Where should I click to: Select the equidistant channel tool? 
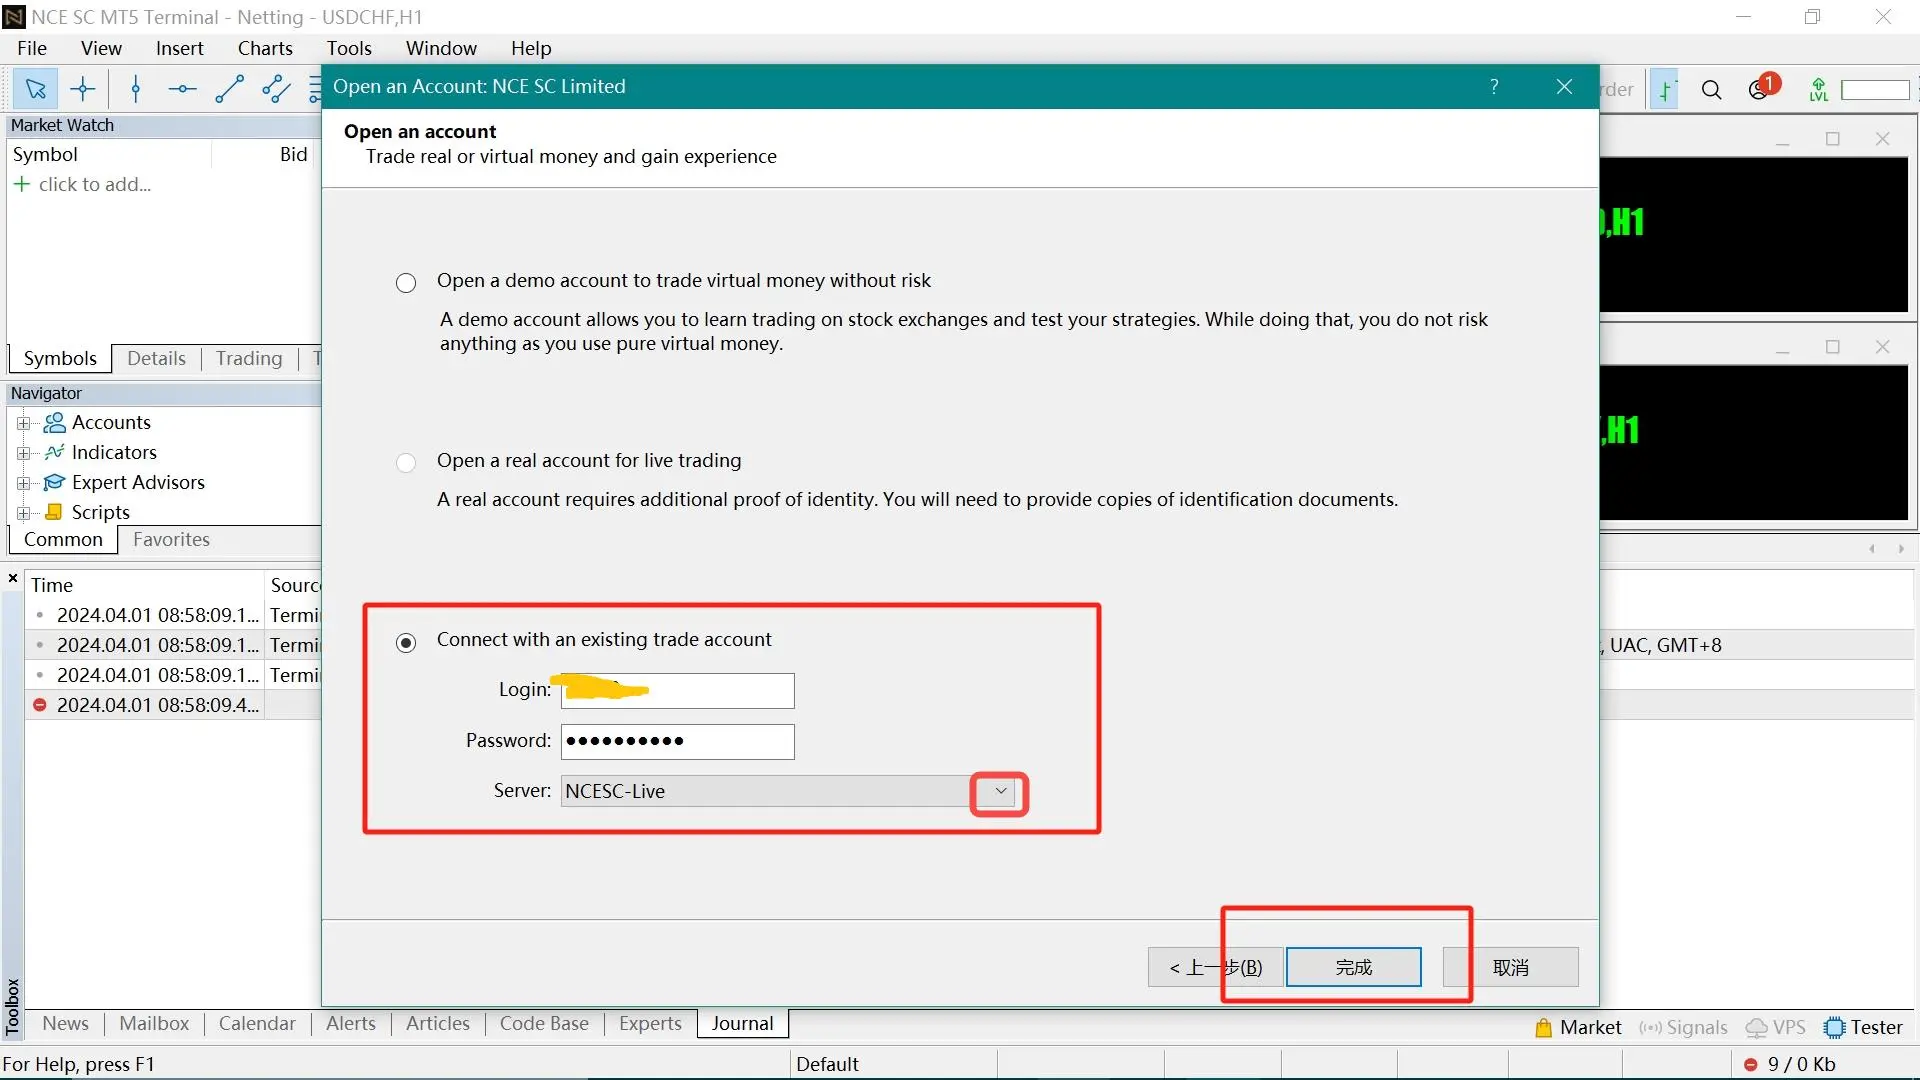[276, 89]
